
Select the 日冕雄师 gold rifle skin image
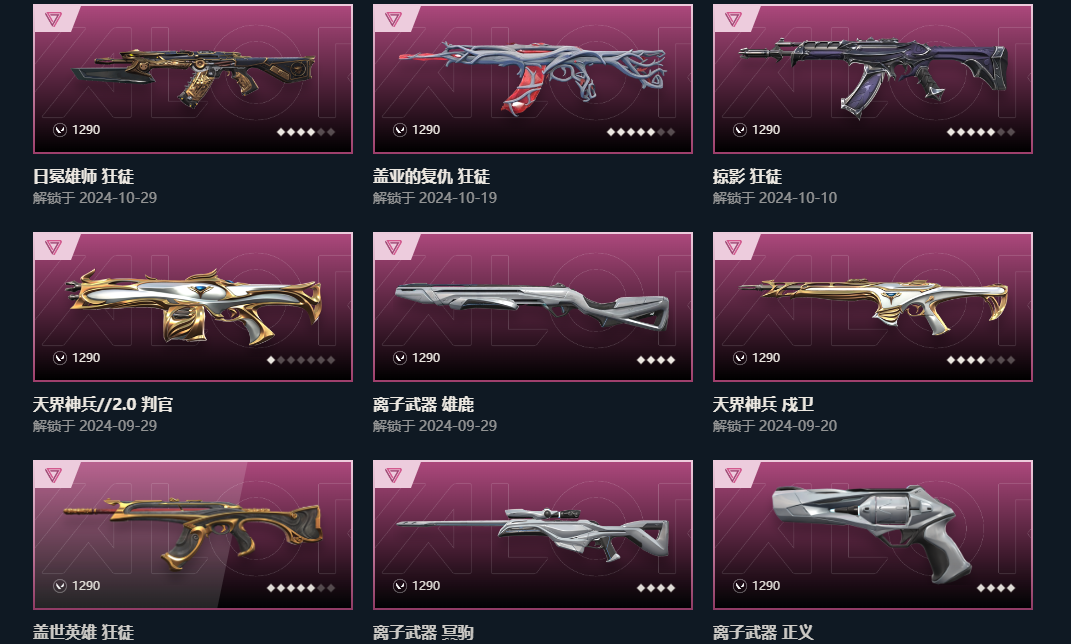click(x=193, y=75)
